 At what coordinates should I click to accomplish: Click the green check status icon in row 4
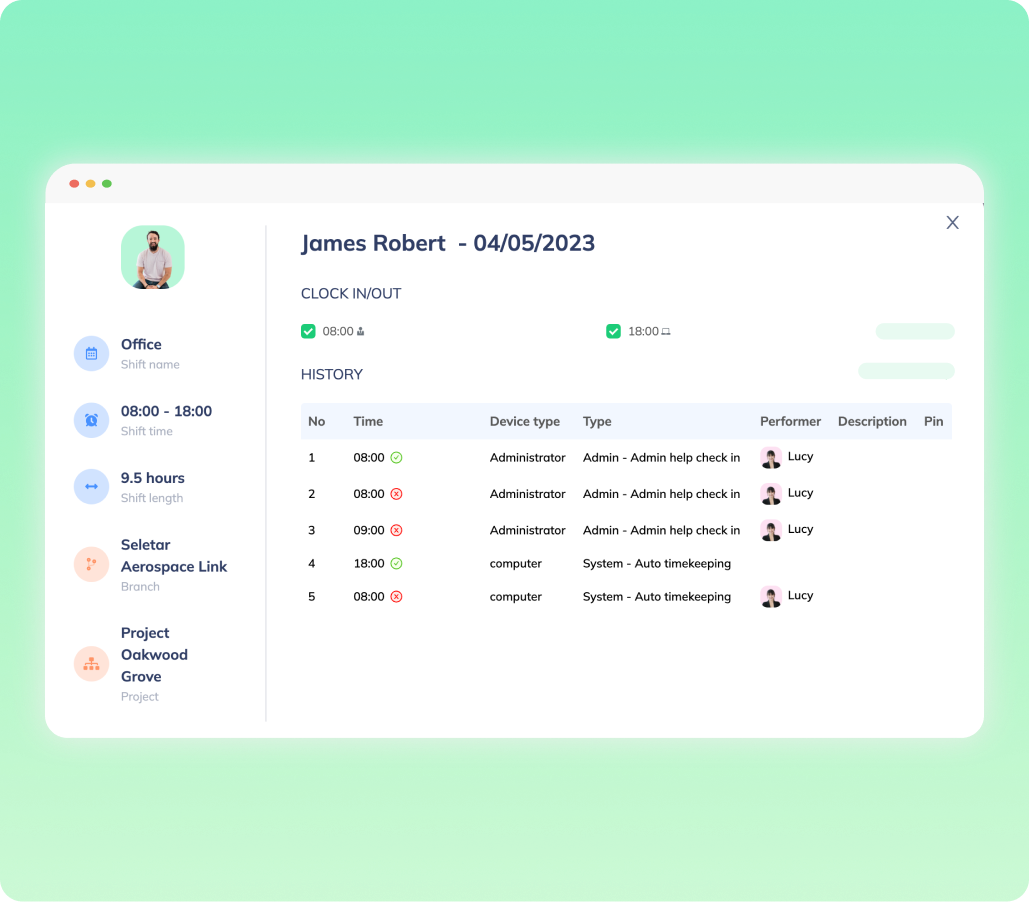point(396,564)
